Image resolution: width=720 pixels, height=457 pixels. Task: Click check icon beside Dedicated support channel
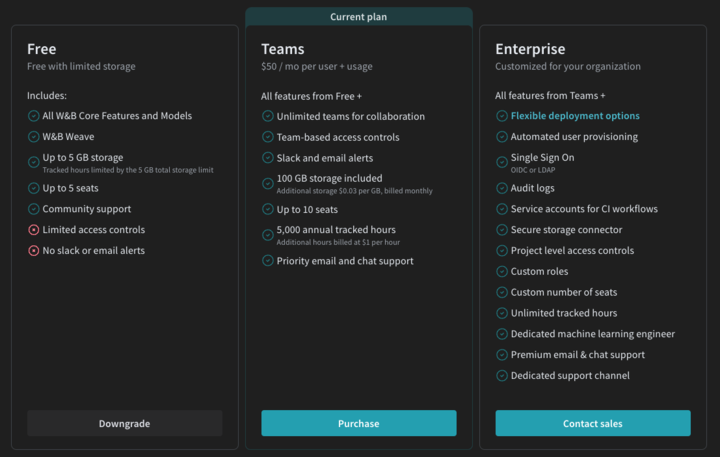[x=502, y=376]
